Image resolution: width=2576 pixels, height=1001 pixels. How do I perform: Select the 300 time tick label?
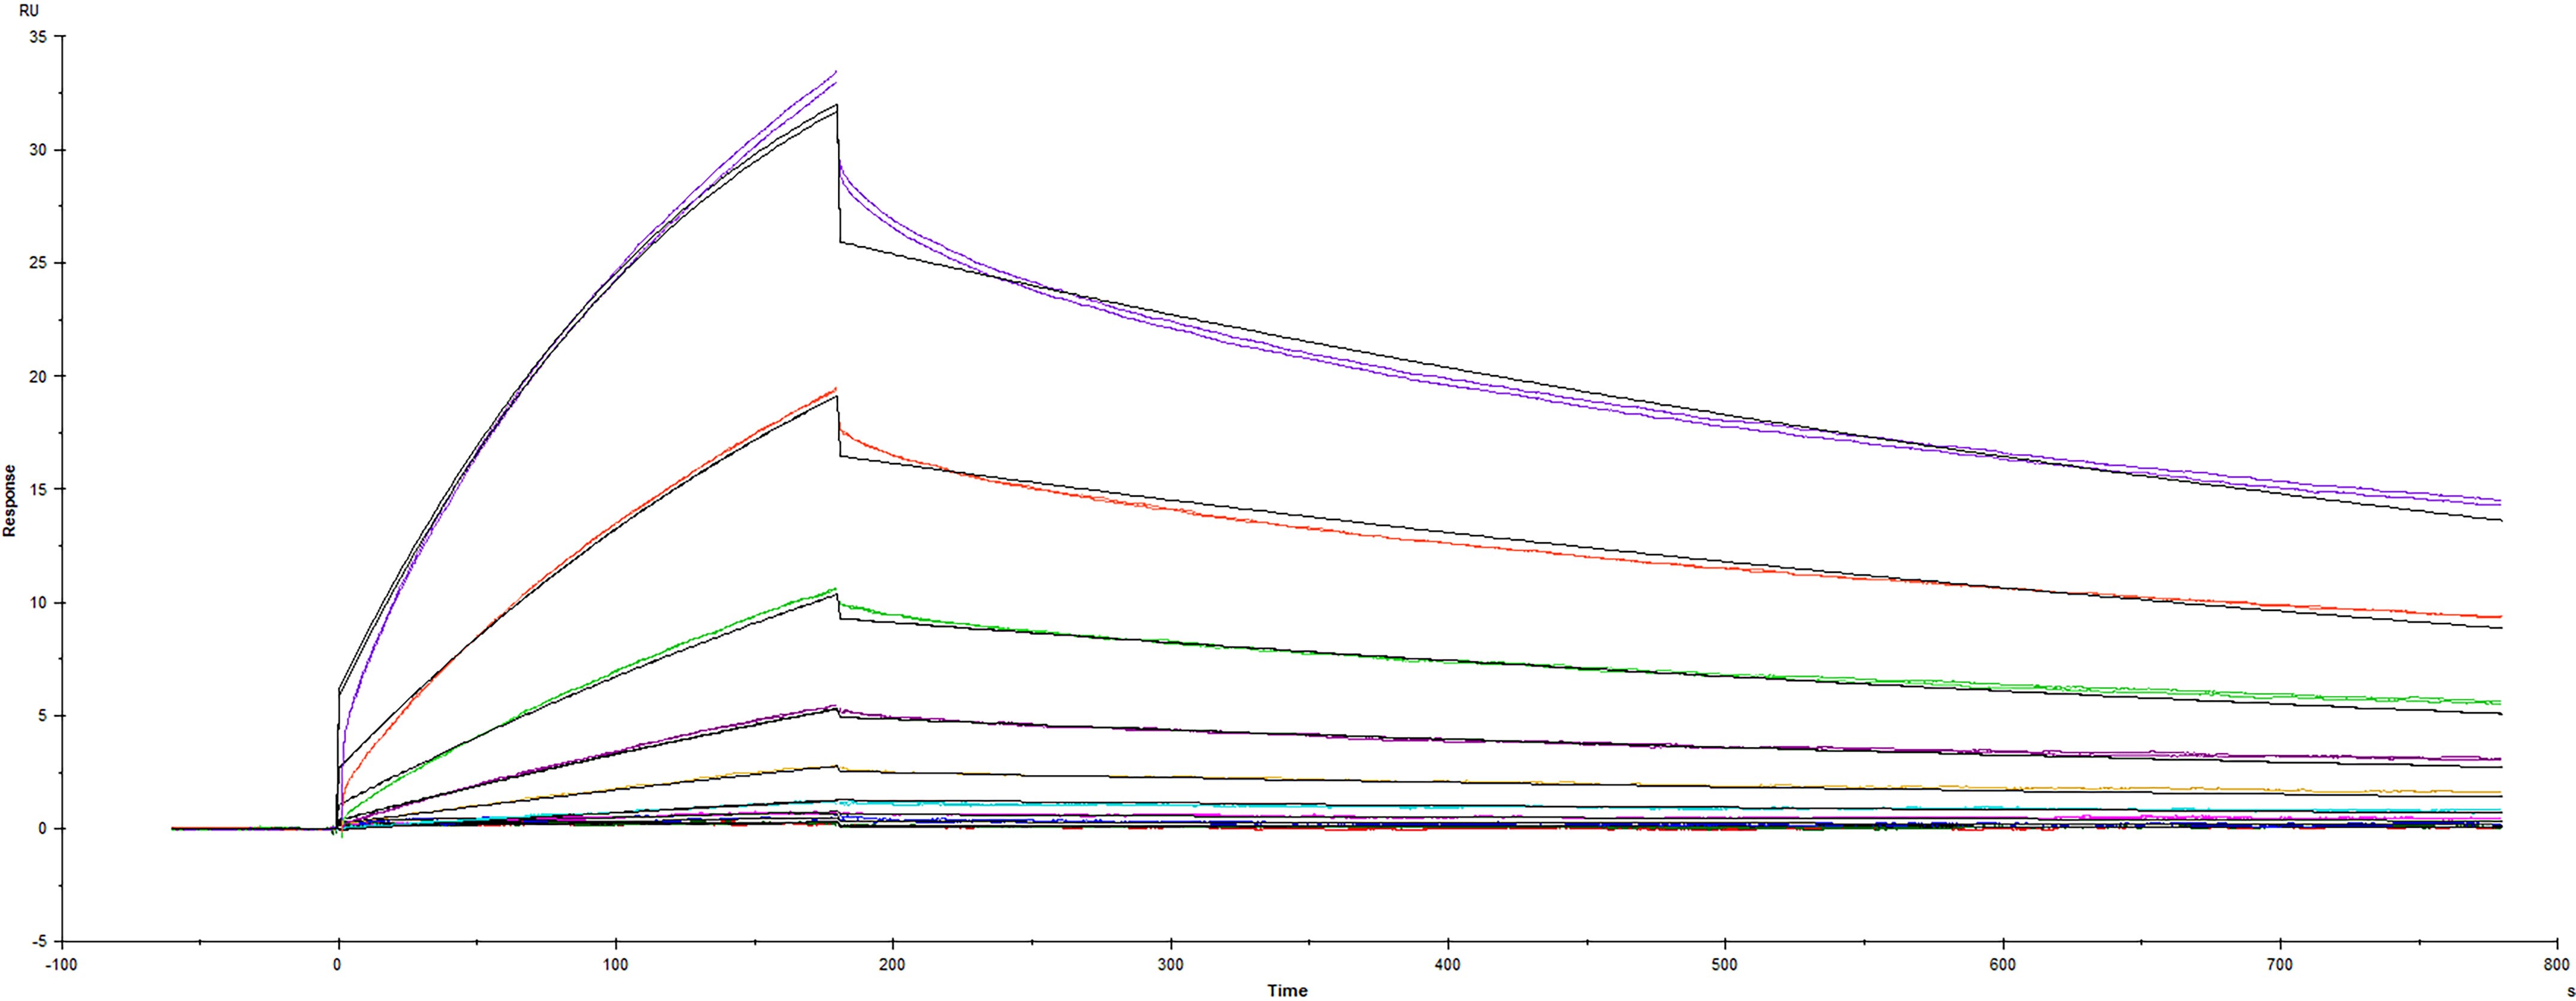[1170, 965]
